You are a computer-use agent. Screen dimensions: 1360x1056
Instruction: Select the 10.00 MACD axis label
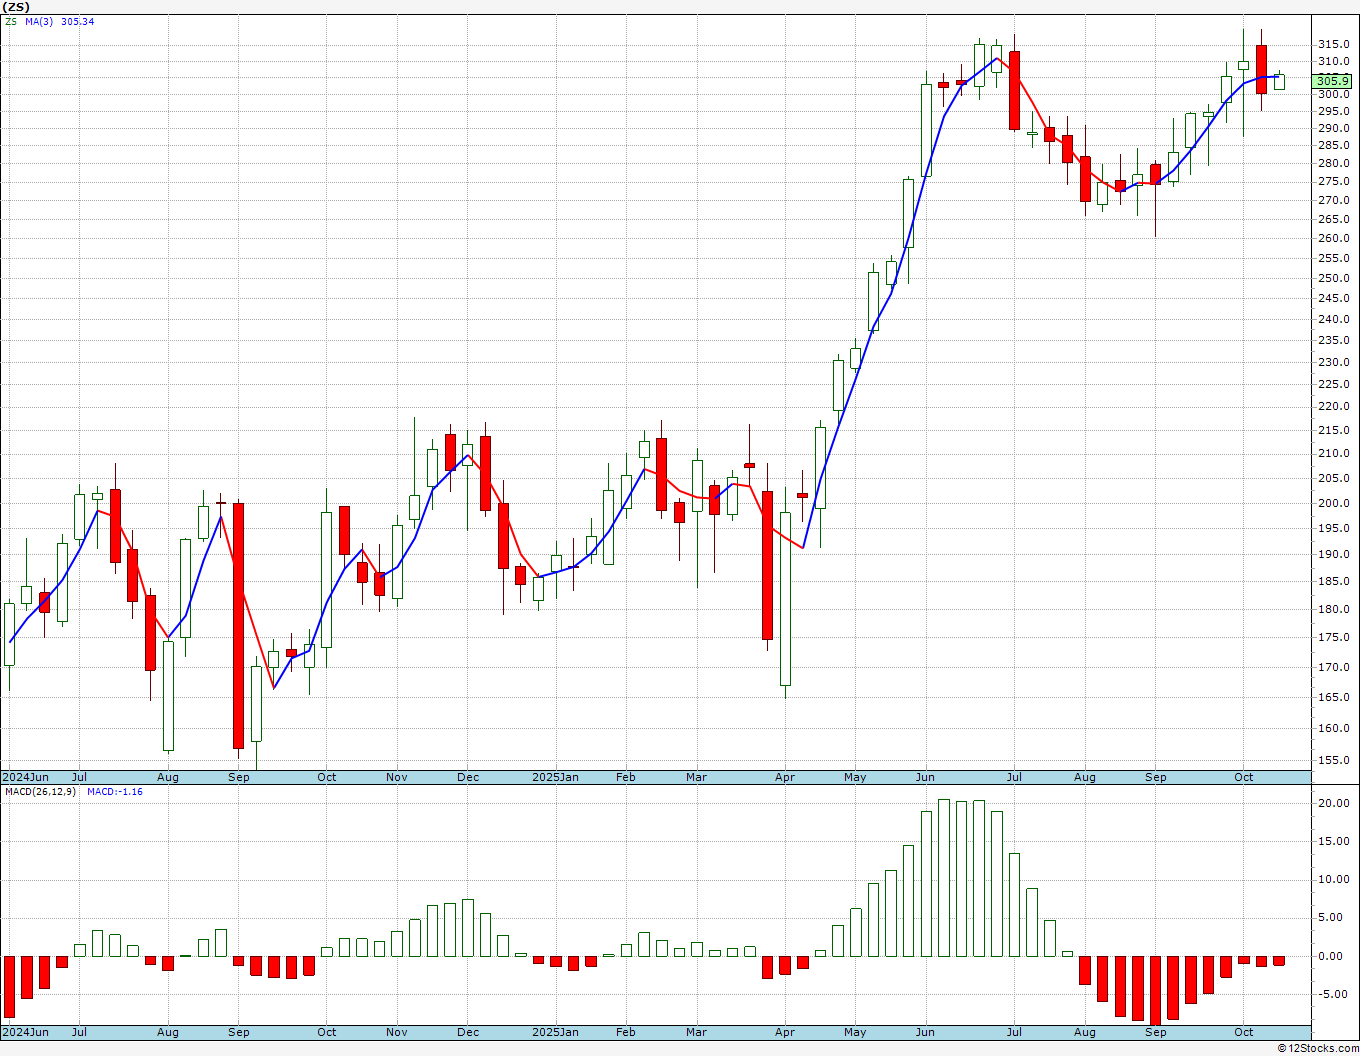(x=1333, y=880)
